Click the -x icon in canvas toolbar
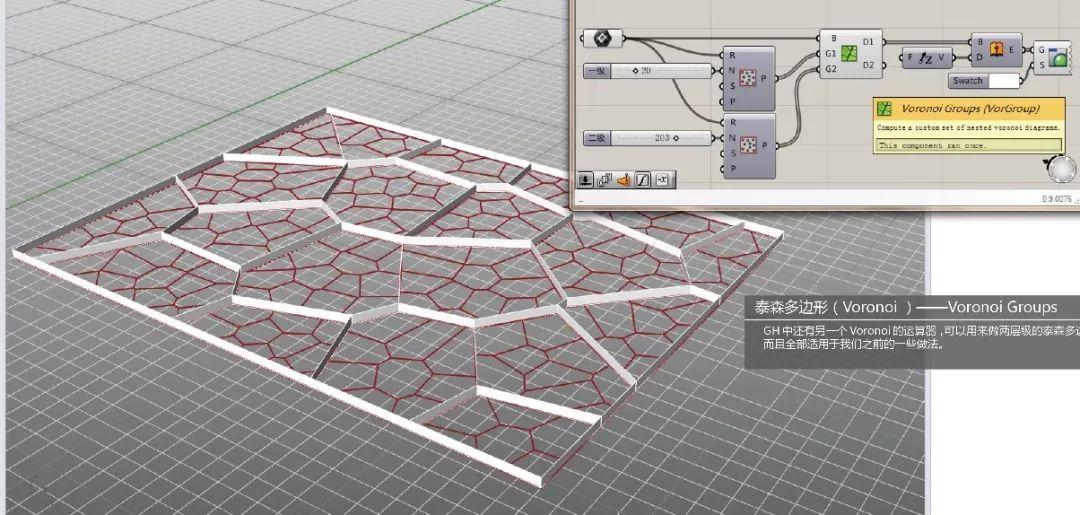This screenshot has height=515, width=1080. tap(661, 180)
